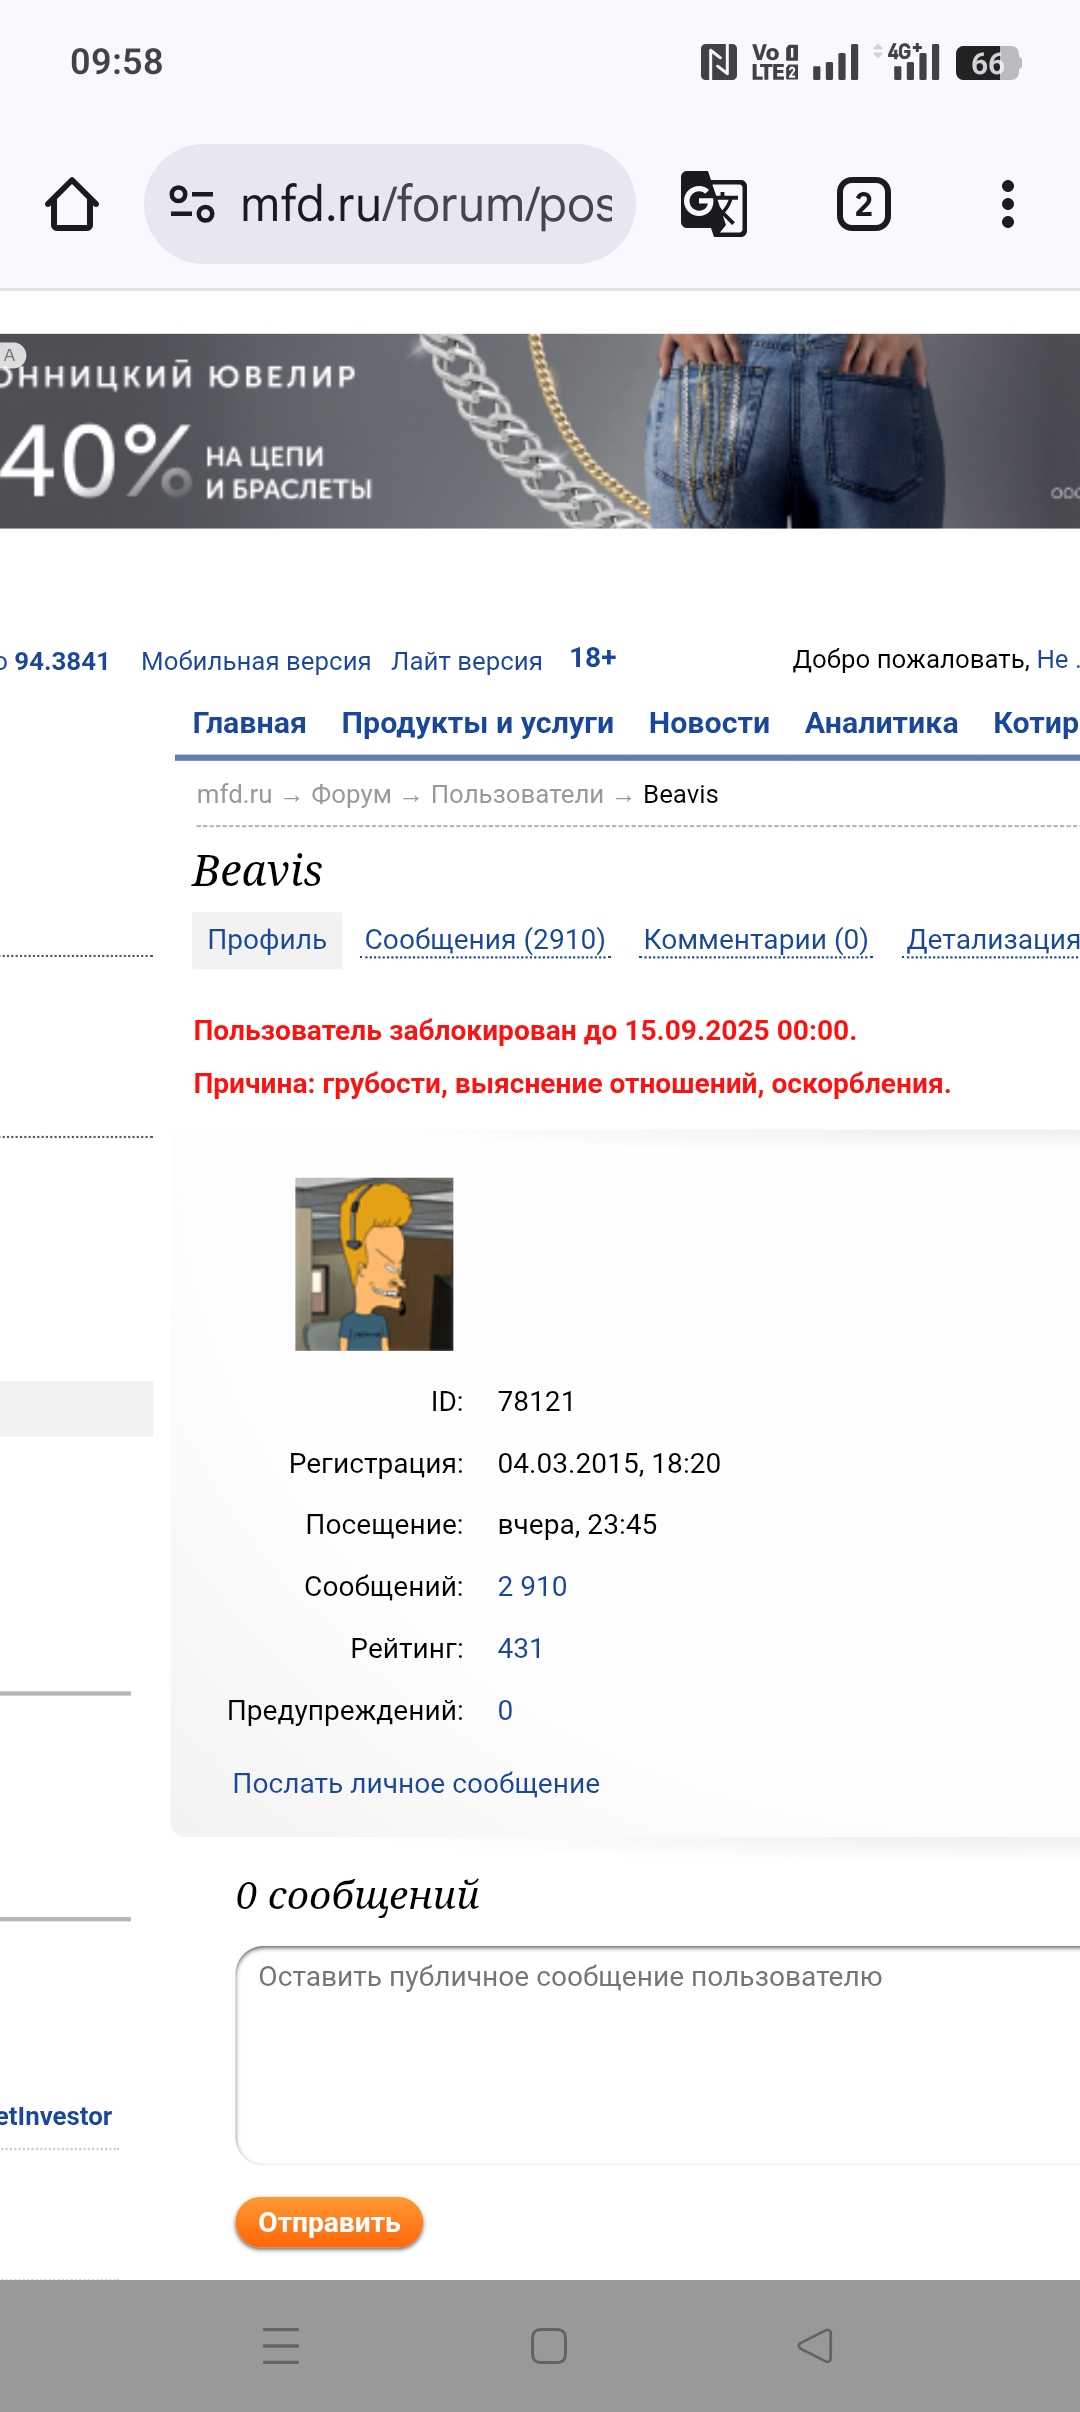Tap the Google Translate icon
This screenshot has height=2412, width=1080.
pos(713,204)
